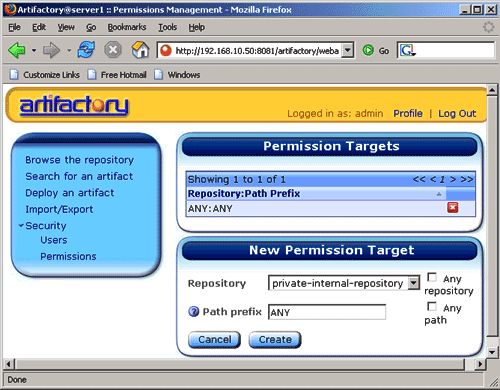Viewport: 500px width, 390px height.
Task: Select the ANY:ANY table row
Action: tap(331, 208)
